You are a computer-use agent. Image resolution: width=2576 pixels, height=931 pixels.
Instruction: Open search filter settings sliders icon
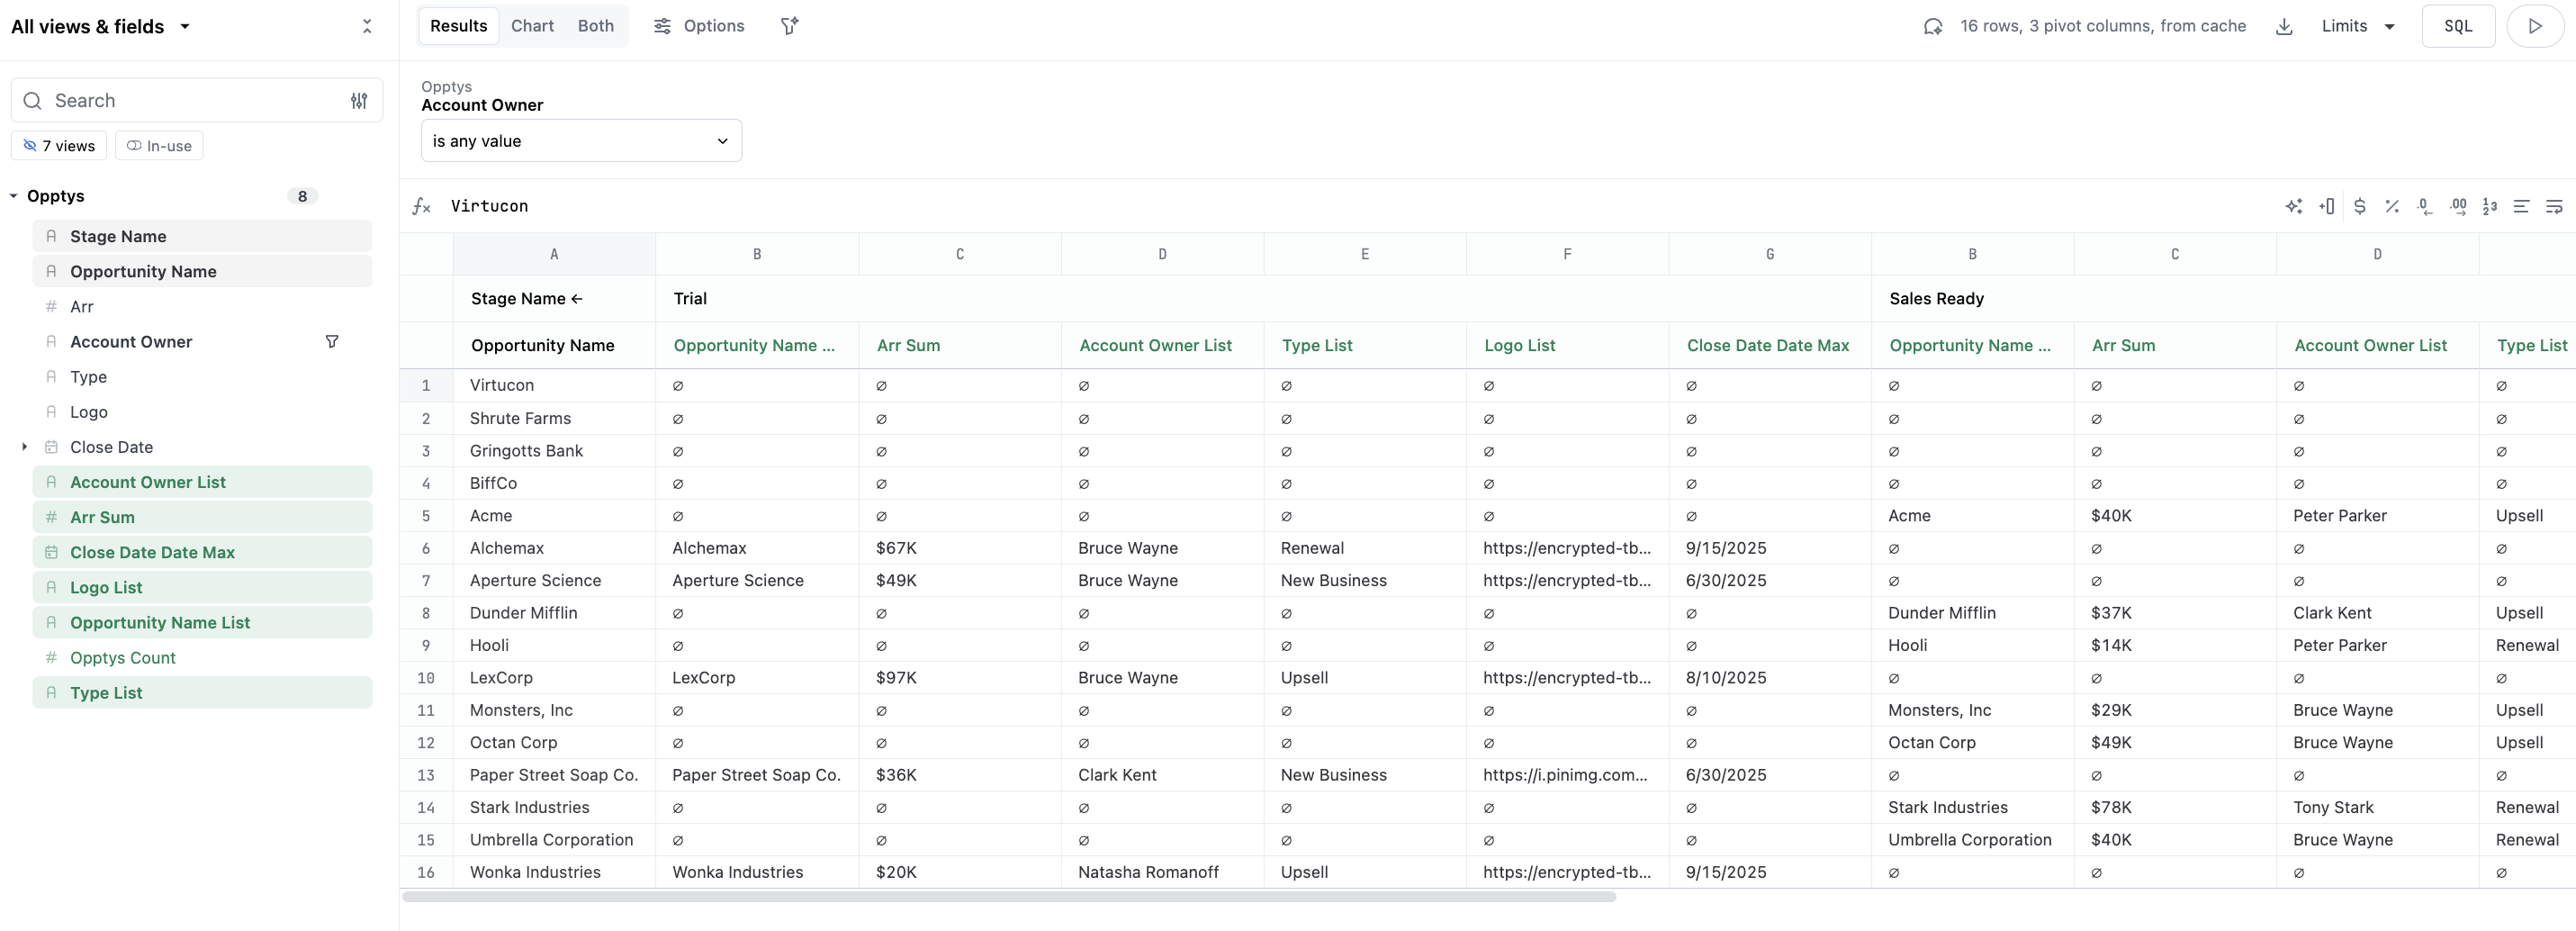pyautogui.click(x=359, y=101)
